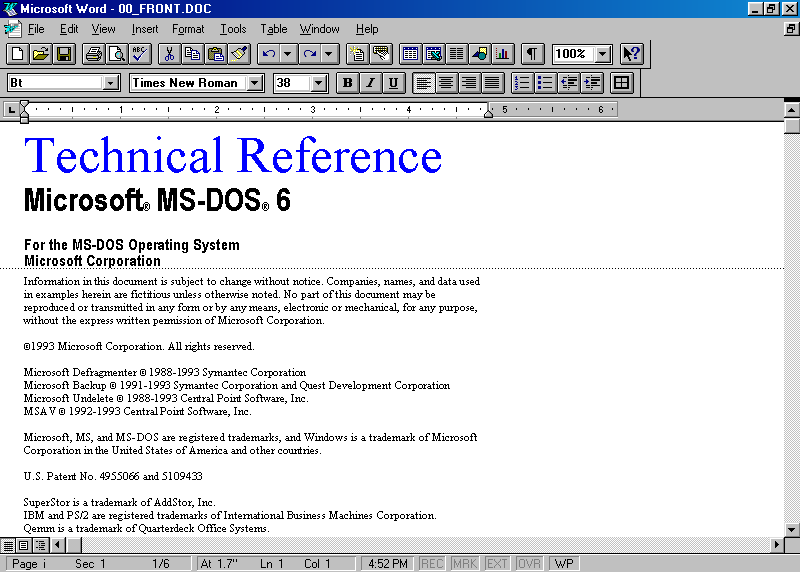800x572 pixels.
Task: Open the Help menu
Action: click(367, 29)
